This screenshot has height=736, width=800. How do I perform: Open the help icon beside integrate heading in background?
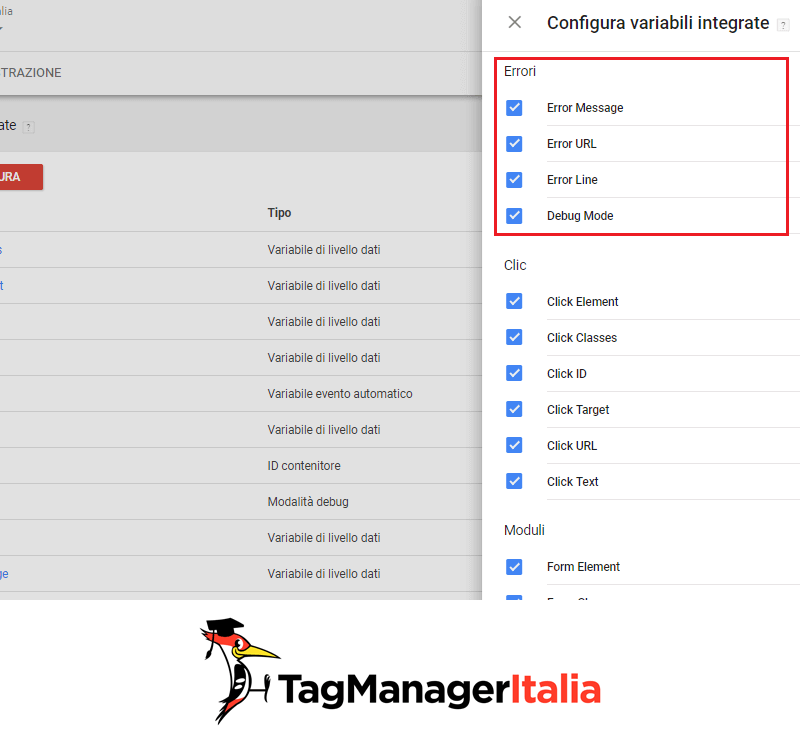29,127
